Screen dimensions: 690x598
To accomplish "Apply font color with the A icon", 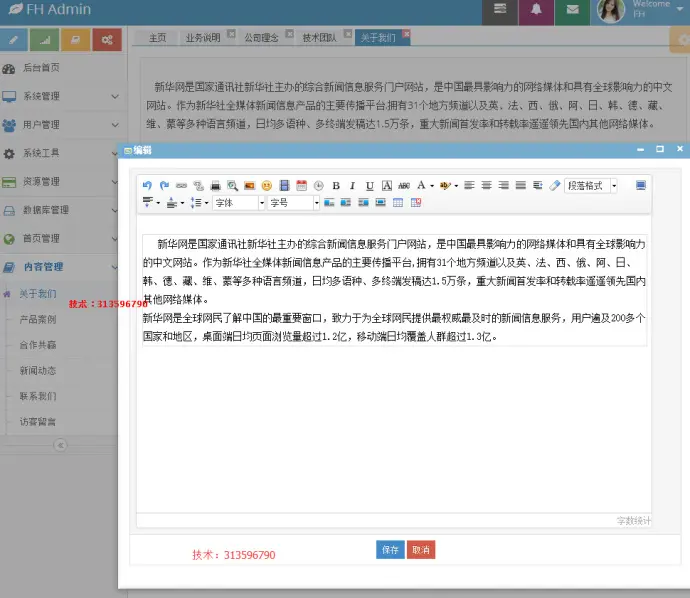I will point(422,185).
